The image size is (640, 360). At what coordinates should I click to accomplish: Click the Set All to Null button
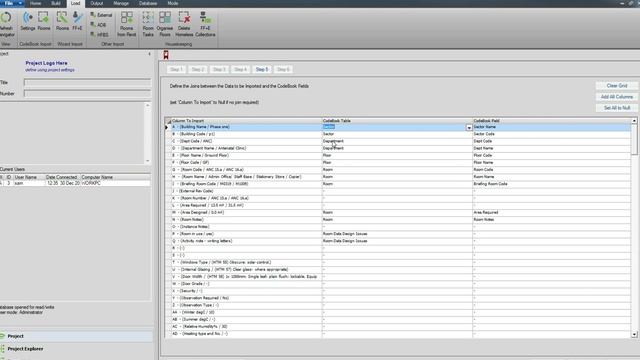click(617, 108)
